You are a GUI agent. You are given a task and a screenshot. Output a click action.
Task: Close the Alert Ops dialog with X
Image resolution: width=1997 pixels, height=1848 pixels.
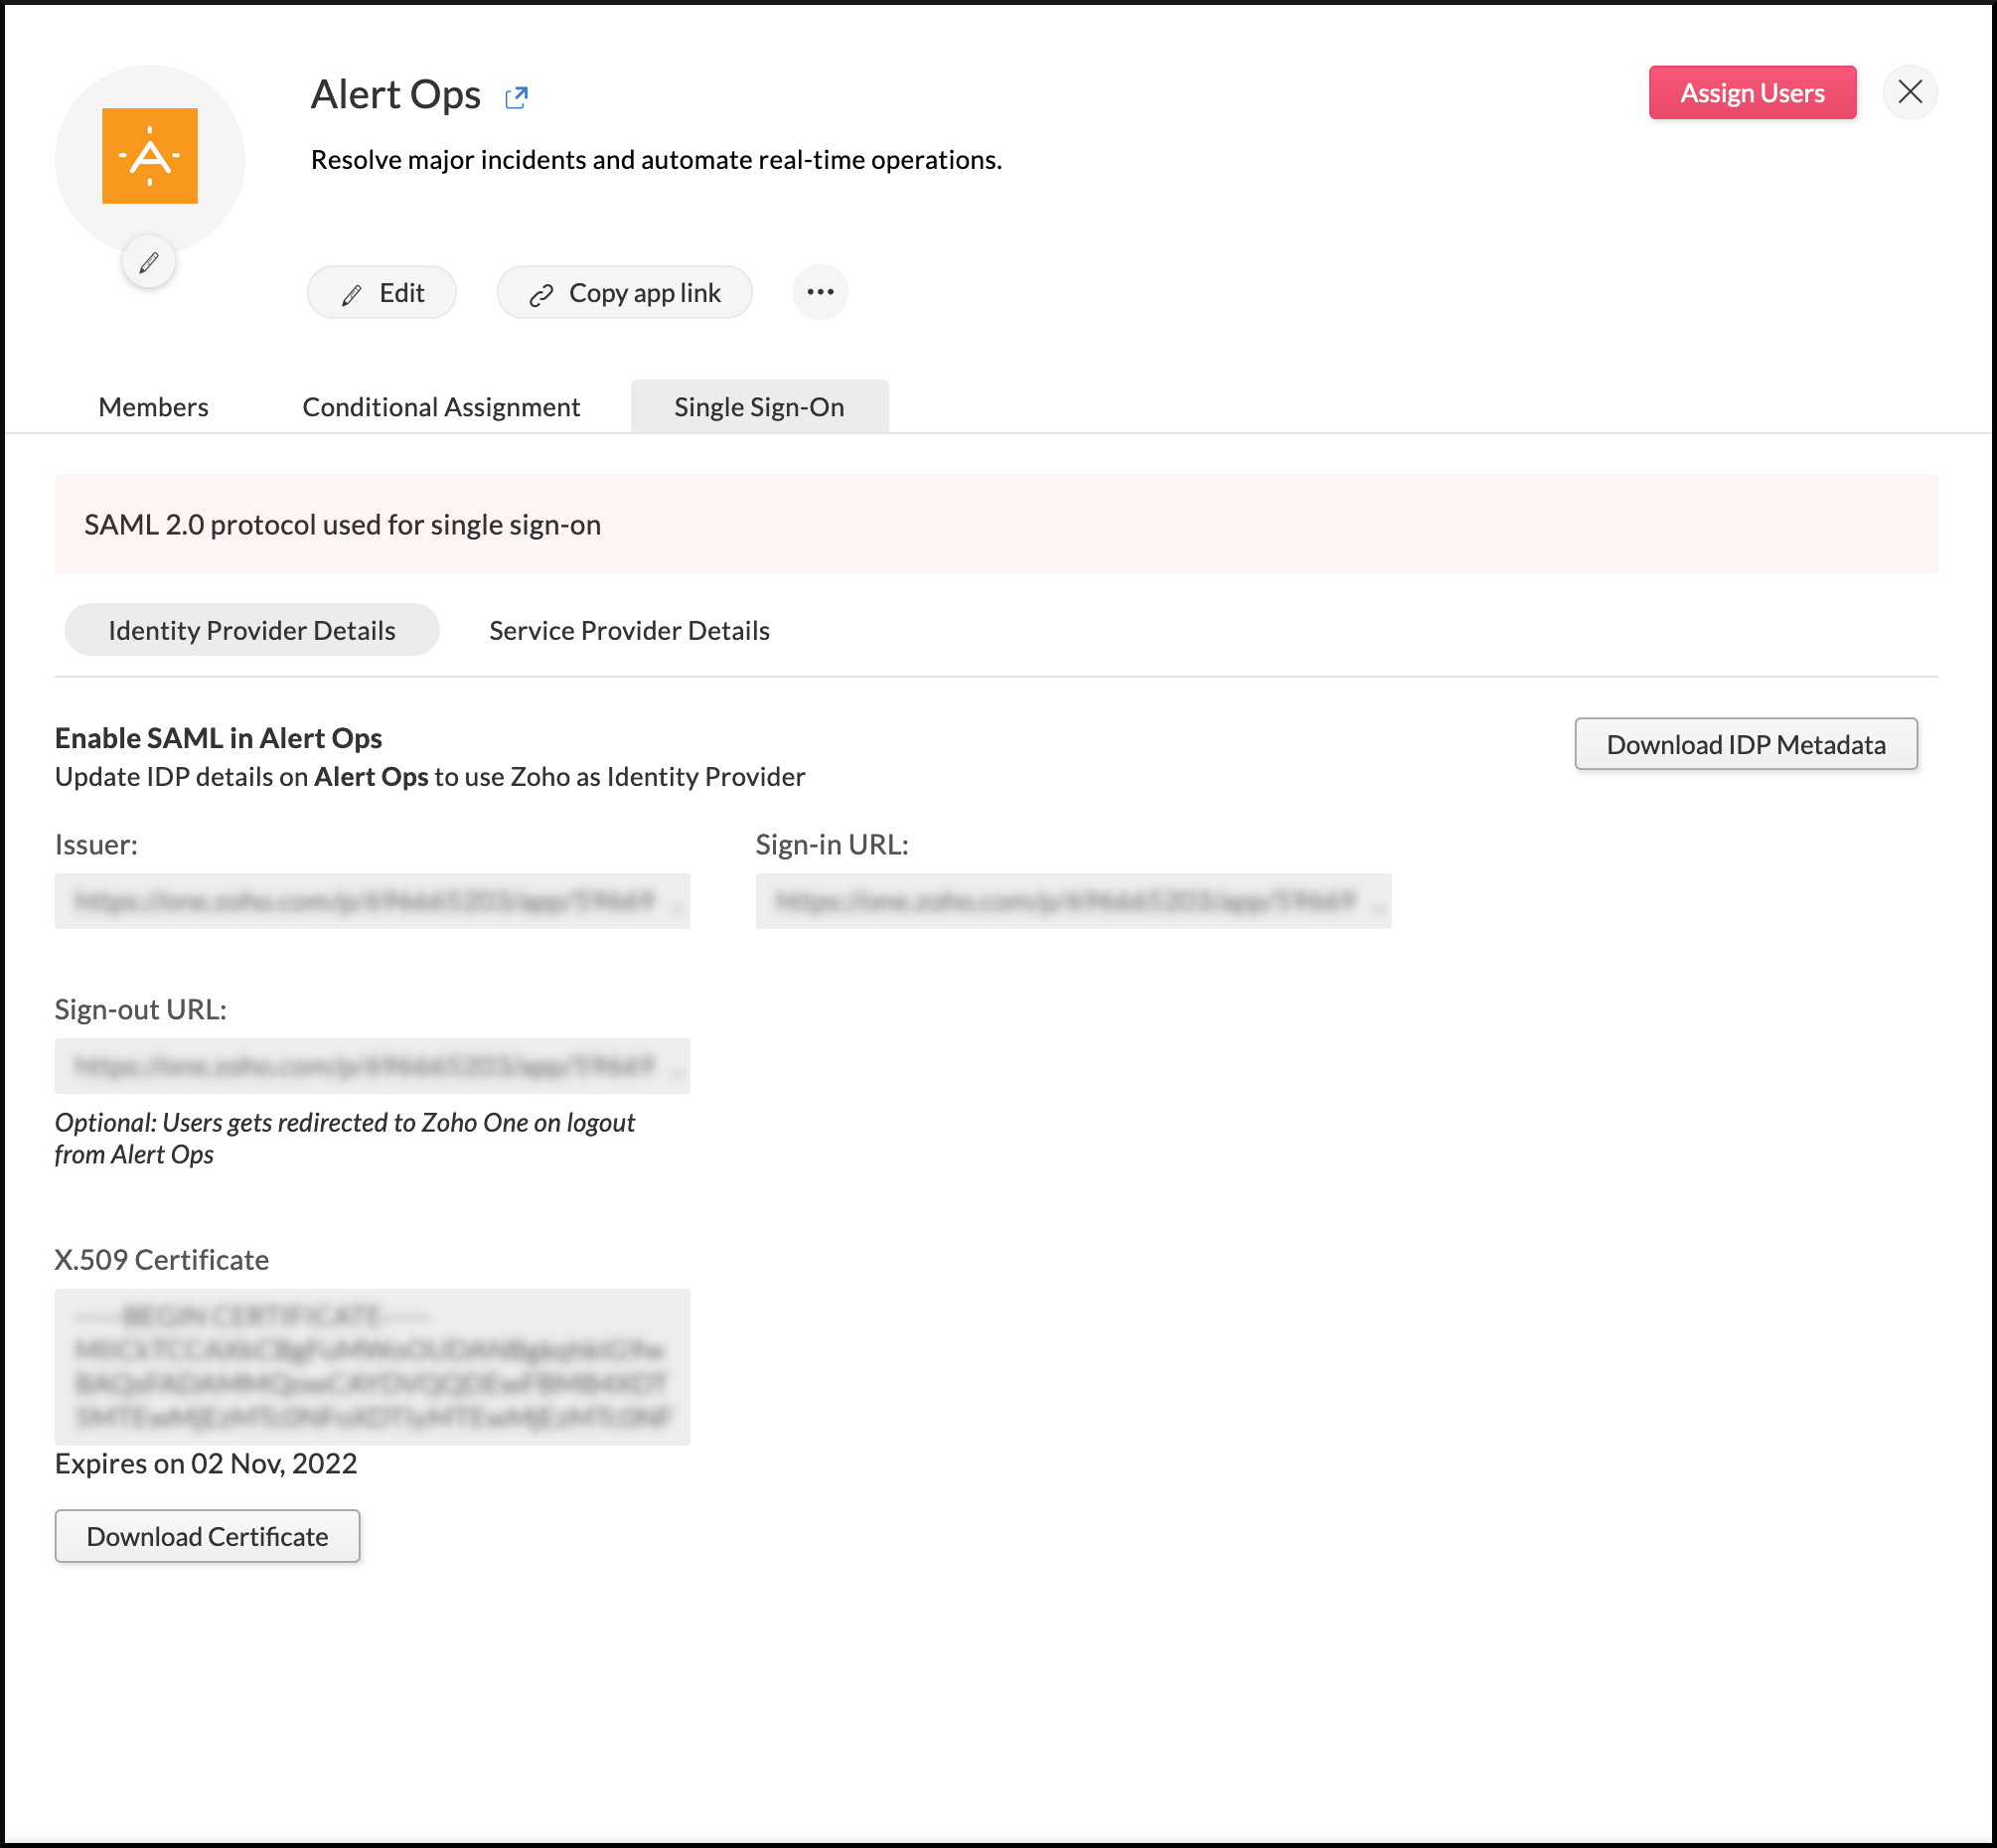tap(1909, 92)
